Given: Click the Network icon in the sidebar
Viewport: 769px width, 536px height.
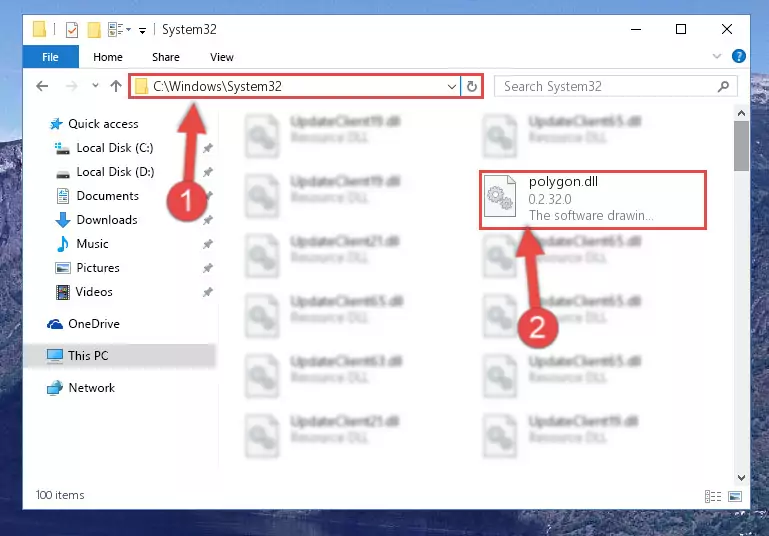Looking at the screenshot, I should [55, 388].
